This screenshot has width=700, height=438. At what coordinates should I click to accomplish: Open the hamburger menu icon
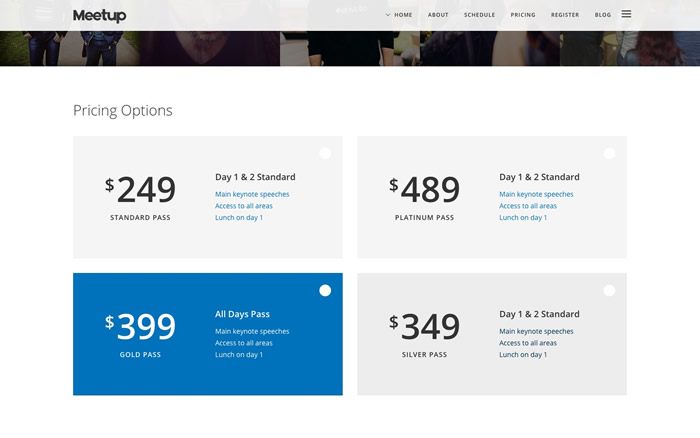[626, 14]
